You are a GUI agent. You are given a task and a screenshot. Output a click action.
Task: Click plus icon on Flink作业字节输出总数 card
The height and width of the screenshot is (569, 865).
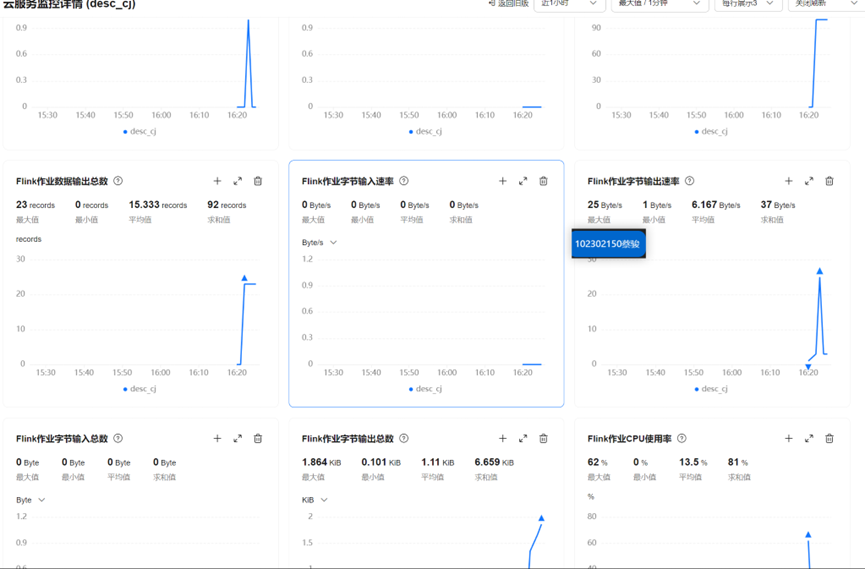pos(503,438)
